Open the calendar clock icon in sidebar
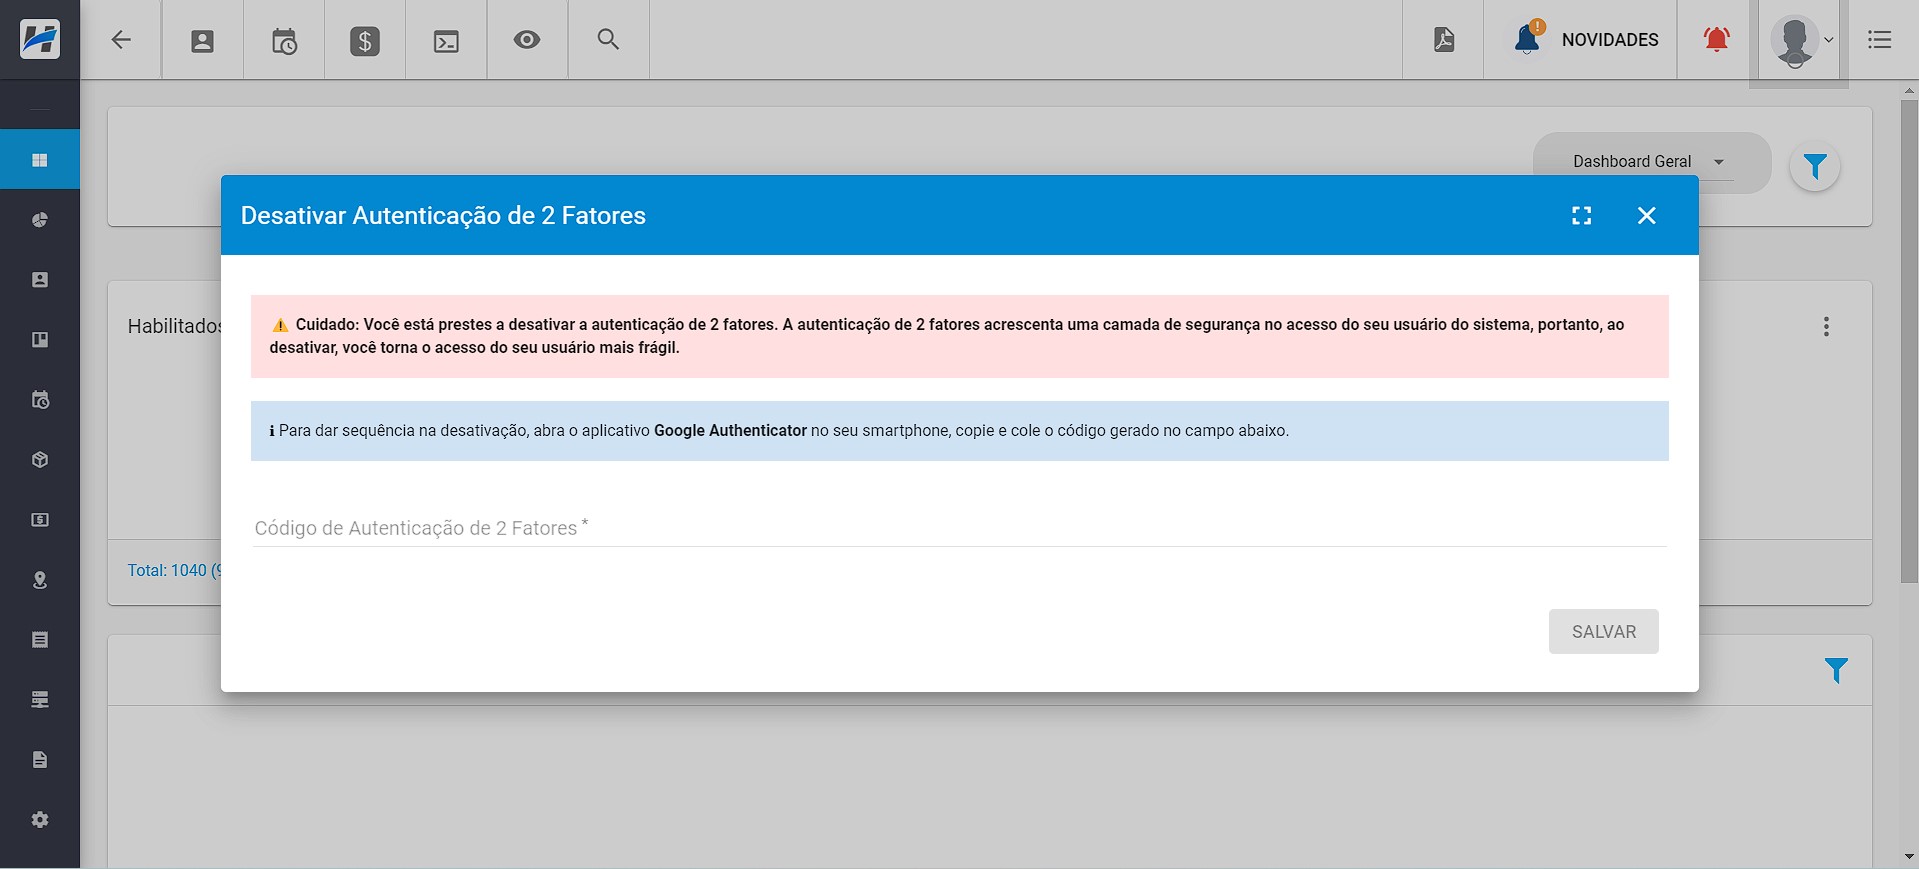 (x=40, y=400)
